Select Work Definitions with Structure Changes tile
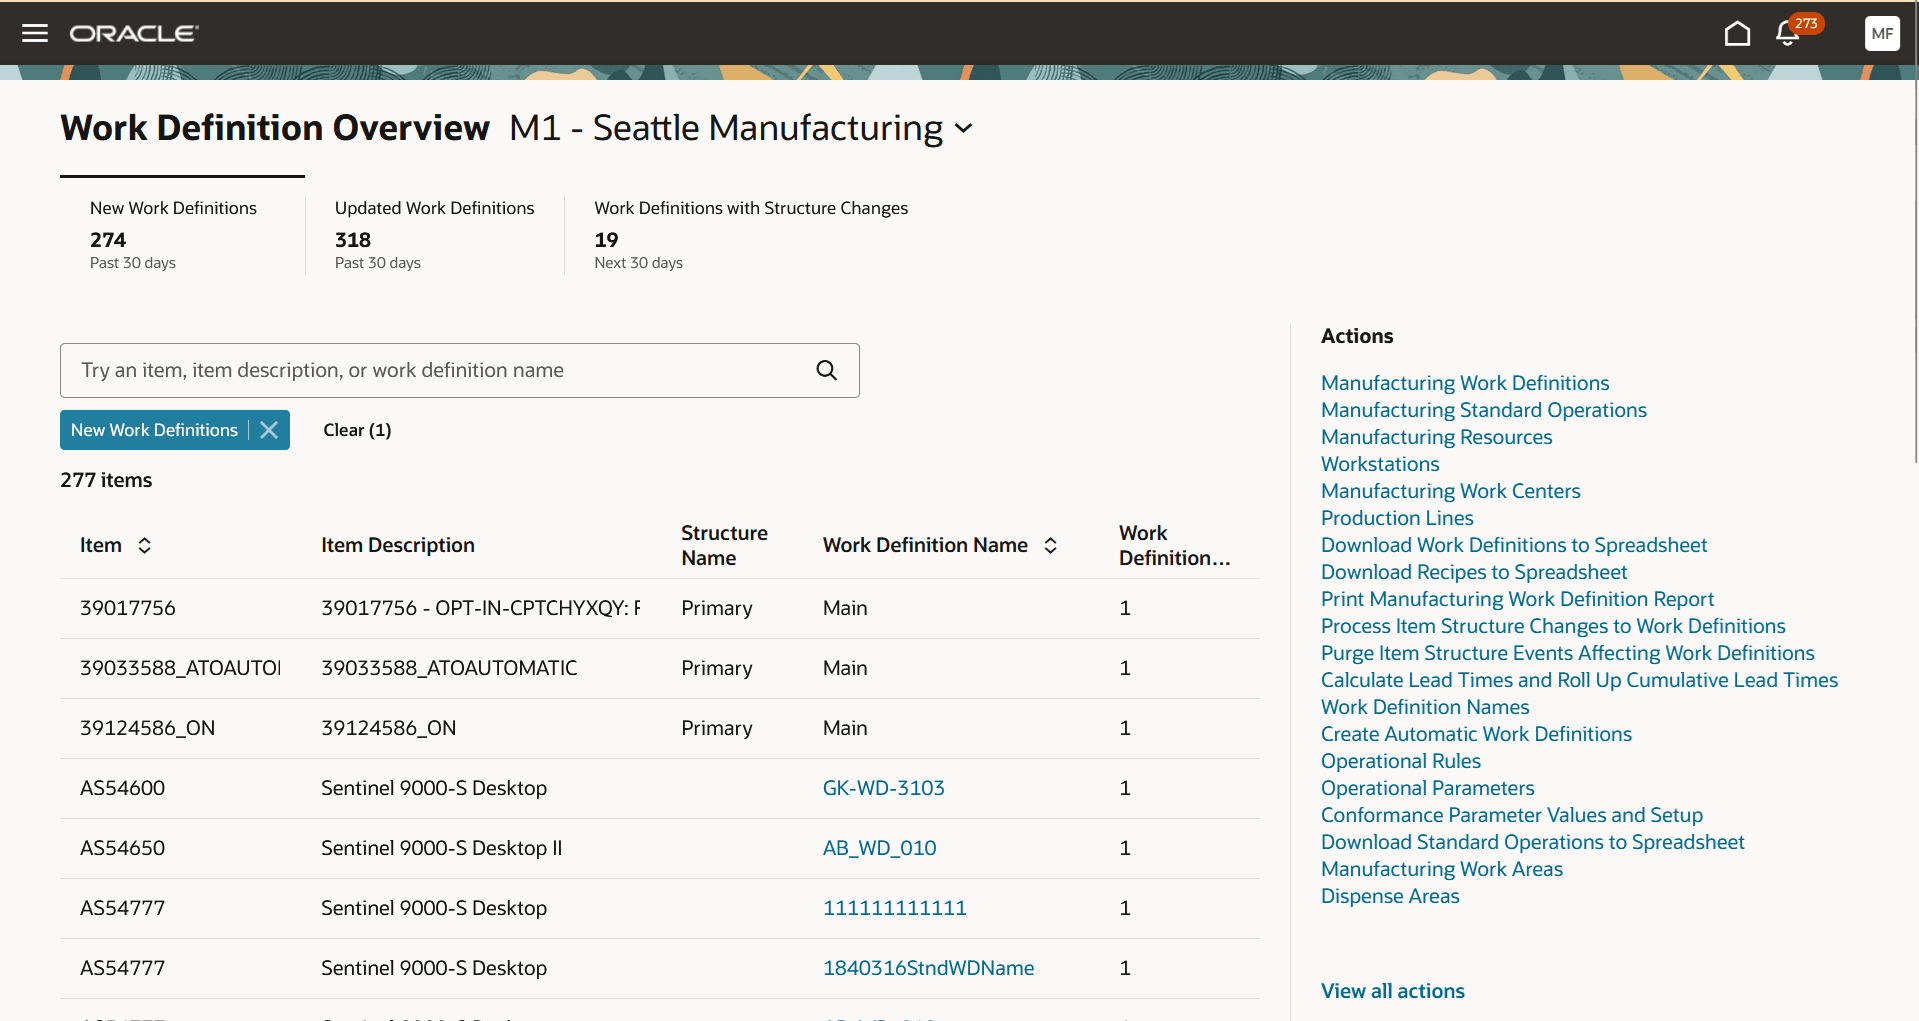This screenshot has width=1919, height=1021. pos(751,234)
